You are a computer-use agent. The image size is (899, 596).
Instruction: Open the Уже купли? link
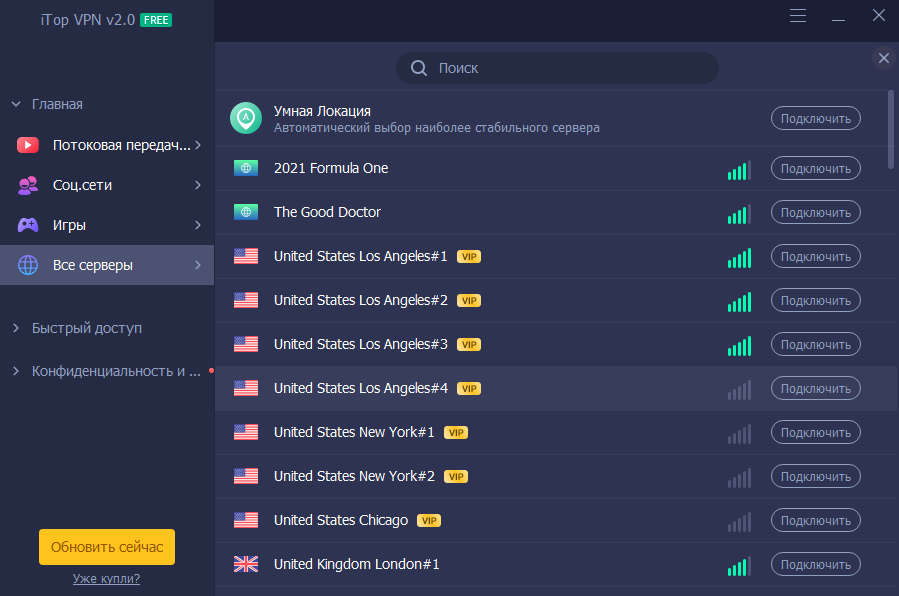(x=106, y=579)
